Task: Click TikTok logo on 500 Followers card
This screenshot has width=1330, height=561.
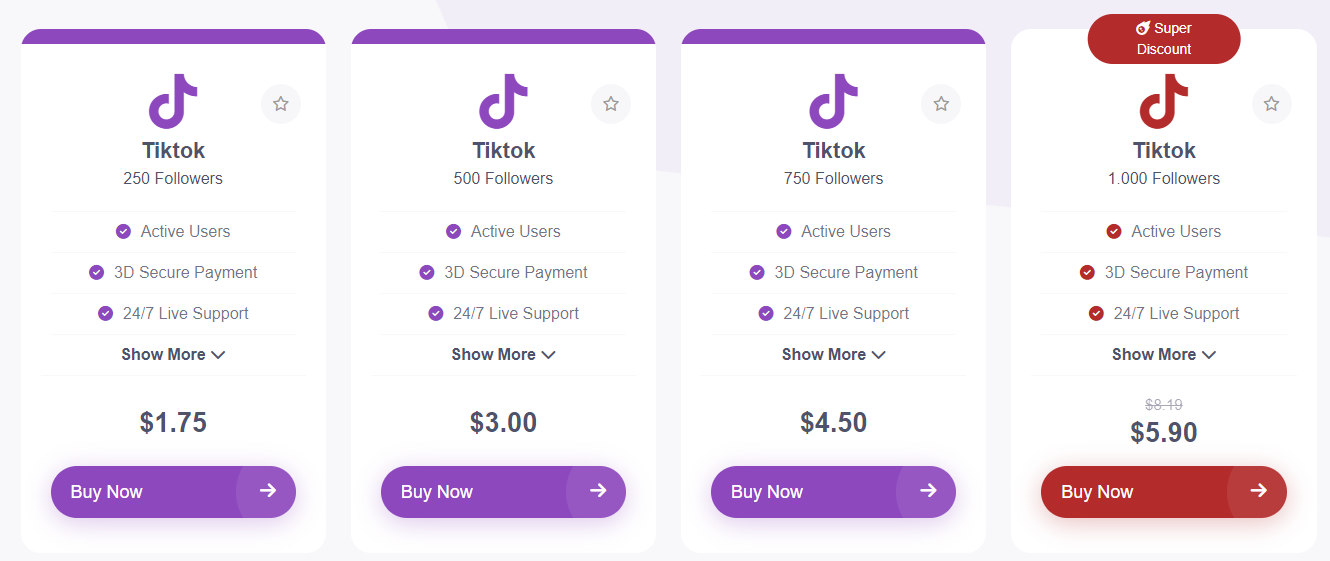Action: (503, 101)
